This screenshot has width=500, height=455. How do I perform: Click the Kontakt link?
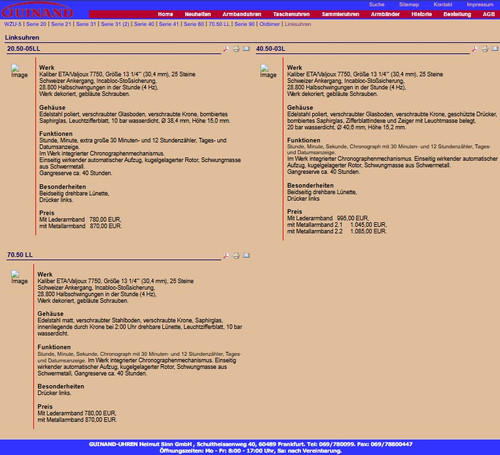443,5
